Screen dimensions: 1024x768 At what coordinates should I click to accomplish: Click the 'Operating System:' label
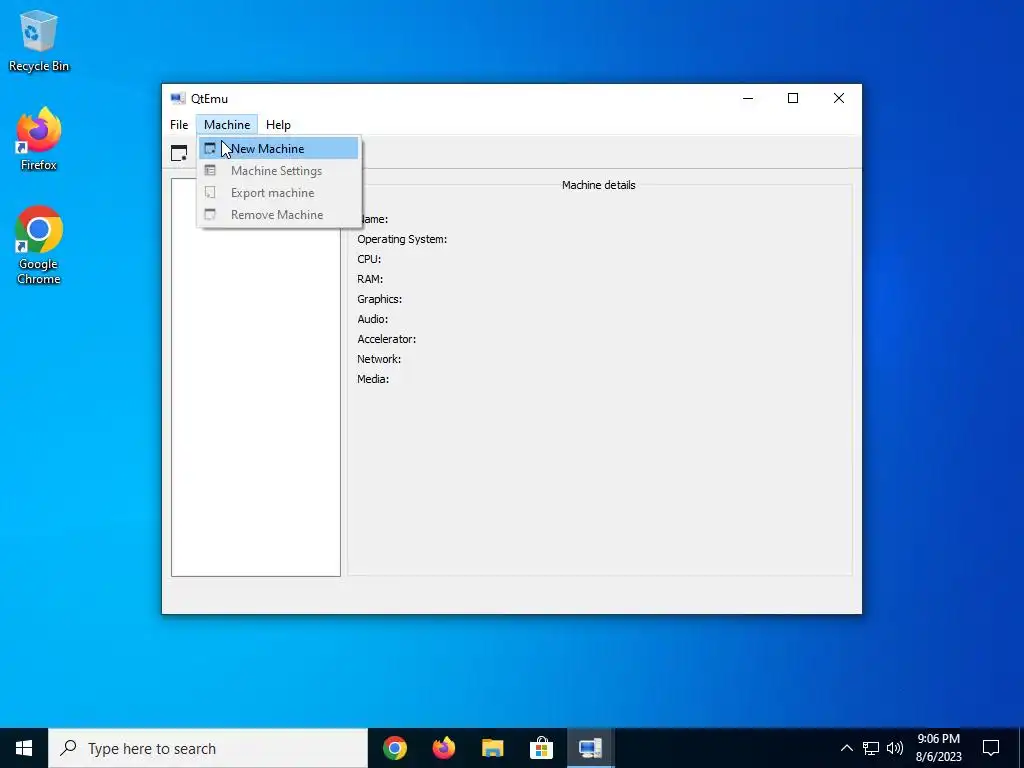click(402, 239)
